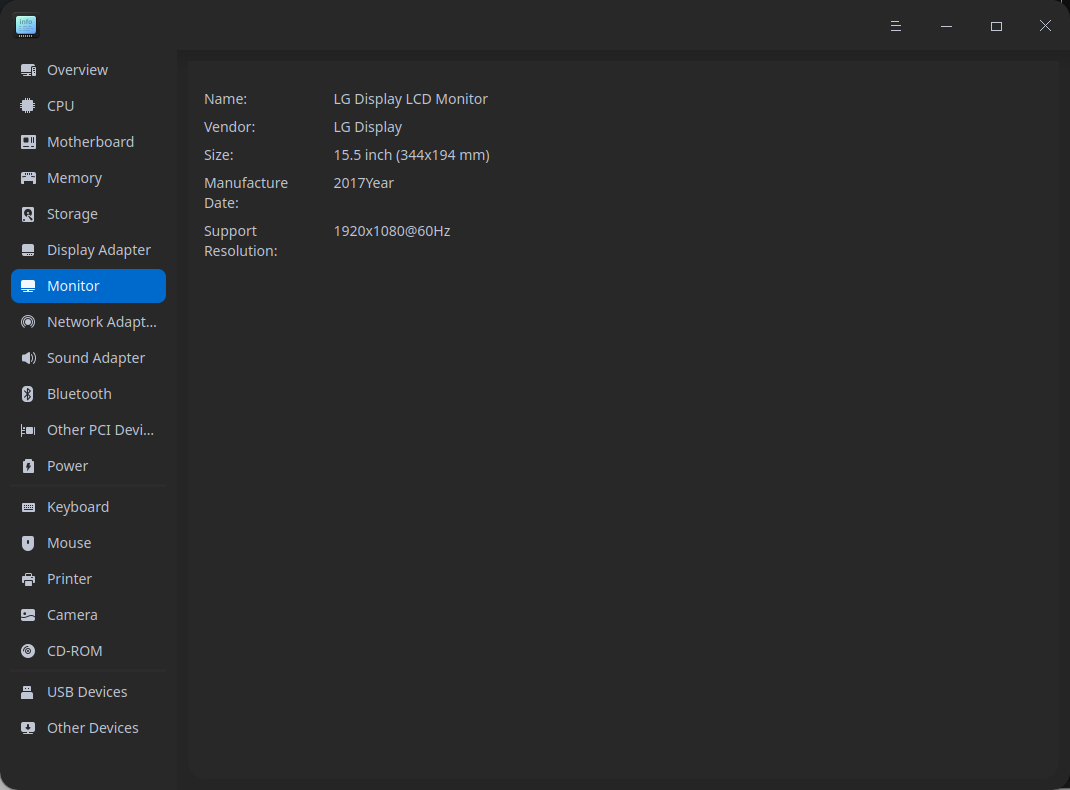
Task: Click the "Support Resolution:" field label
Action: click(x=241, y=242)
